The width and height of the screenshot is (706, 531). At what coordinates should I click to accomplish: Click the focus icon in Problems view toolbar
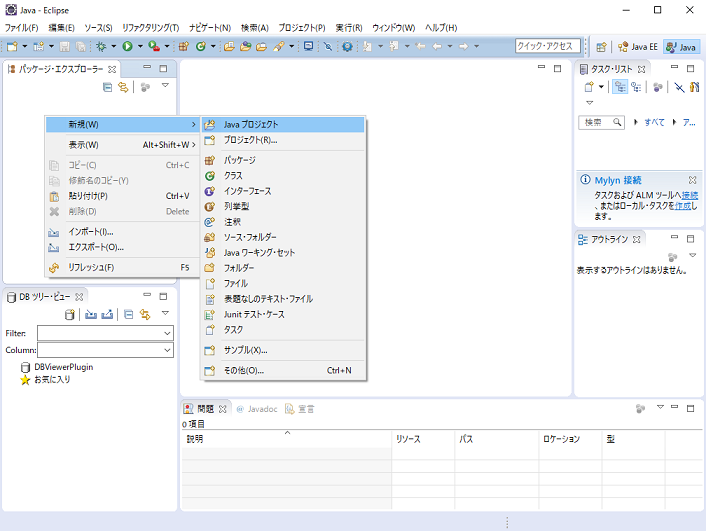click(x=640, y=408)
